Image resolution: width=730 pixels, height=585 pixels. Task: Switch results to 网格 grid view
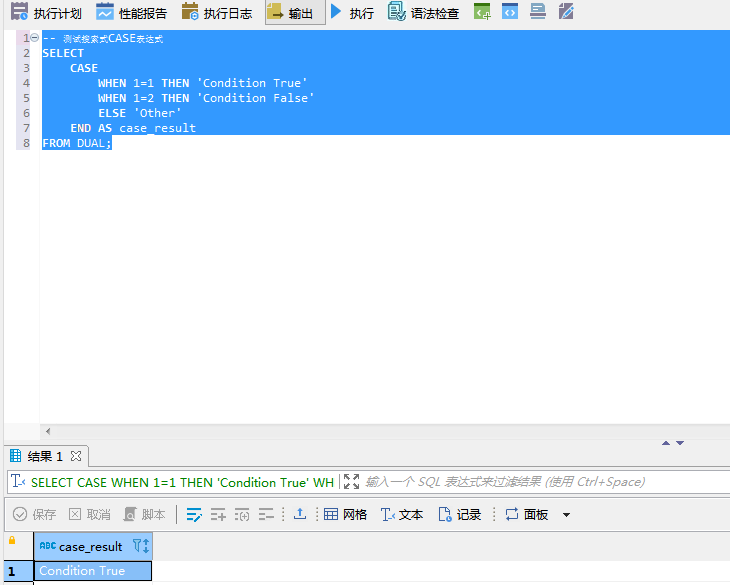point(345,514)
